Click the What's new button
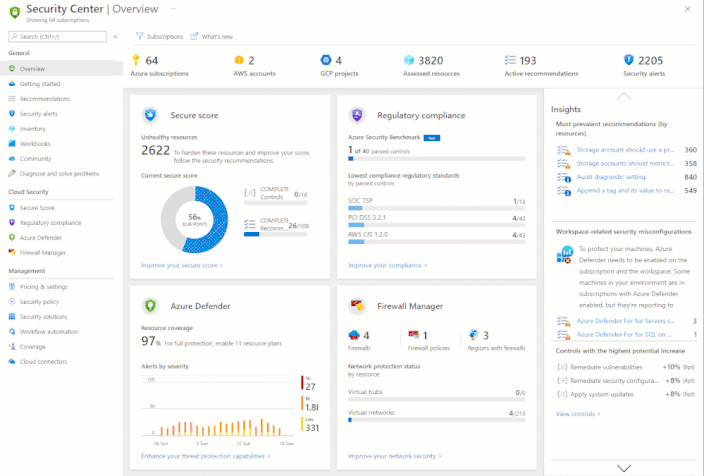This screenshot has width=704, height=476. (211, 36)
